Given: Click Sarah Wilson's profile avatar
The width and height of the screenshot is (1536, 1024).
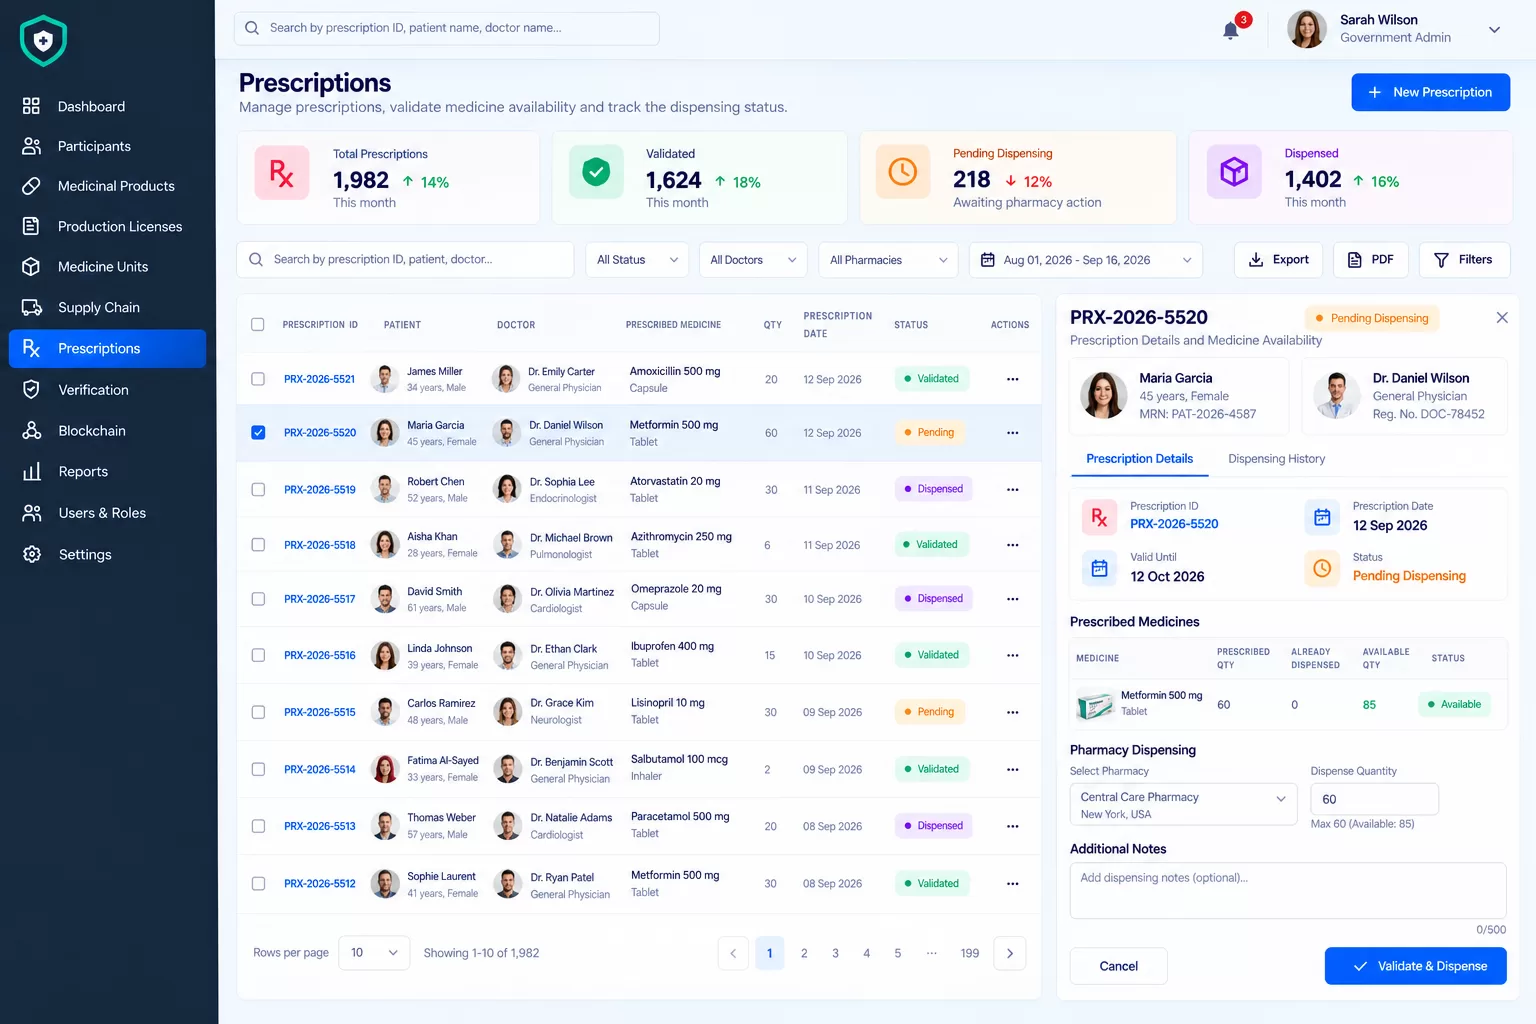Looking at the screenshot, I should (x=1306, y=29).
